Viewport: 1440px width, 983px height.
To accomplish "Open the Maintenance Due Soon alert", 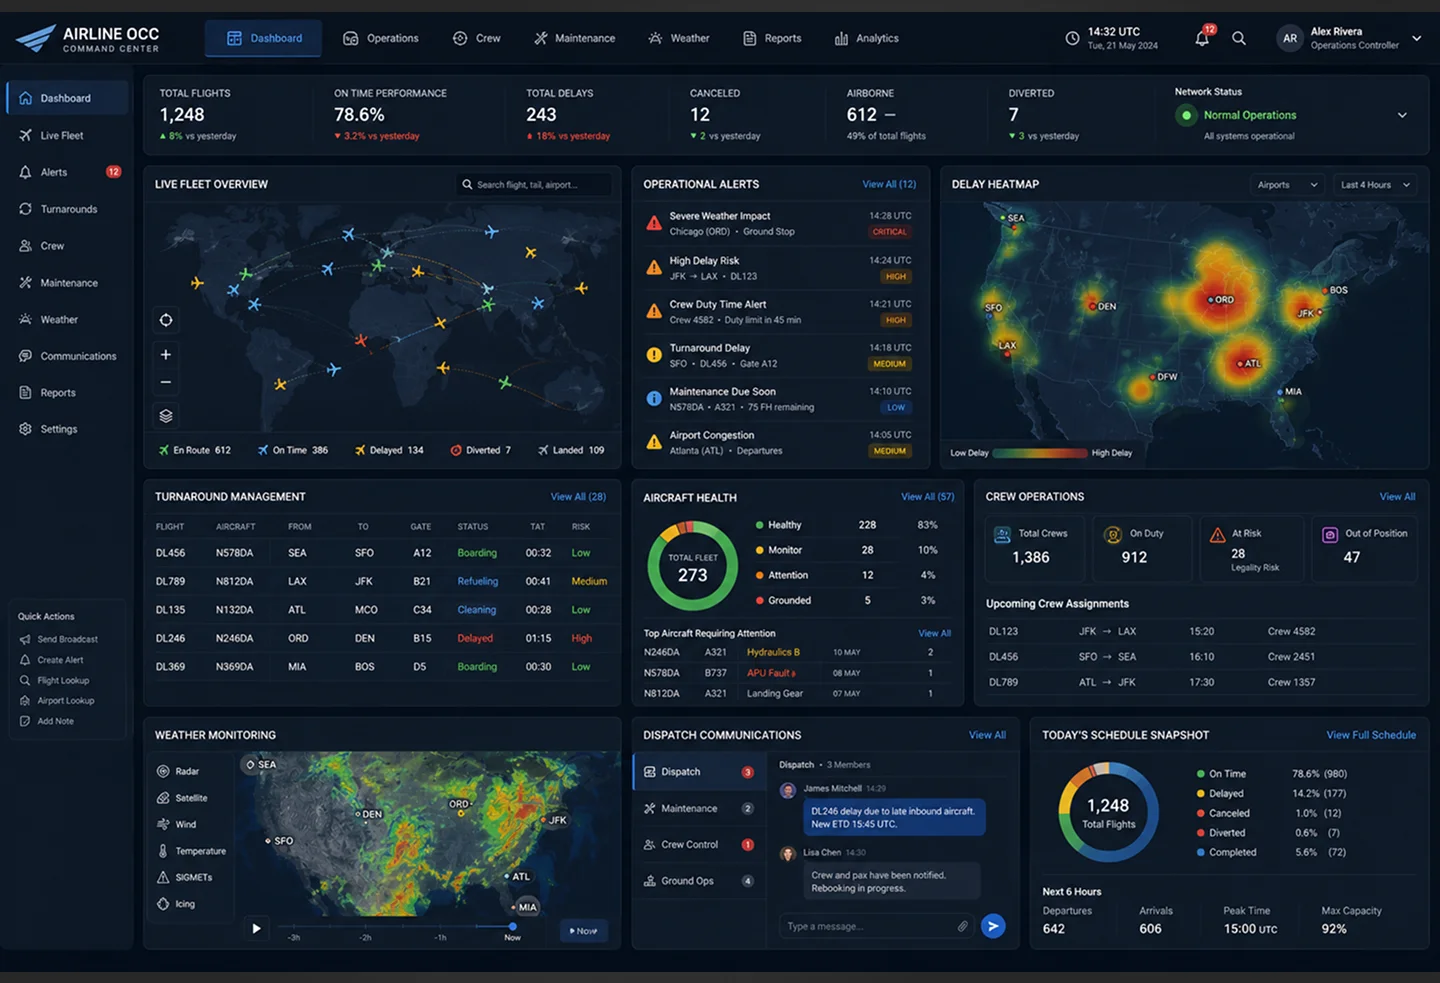I will [780, 399].
